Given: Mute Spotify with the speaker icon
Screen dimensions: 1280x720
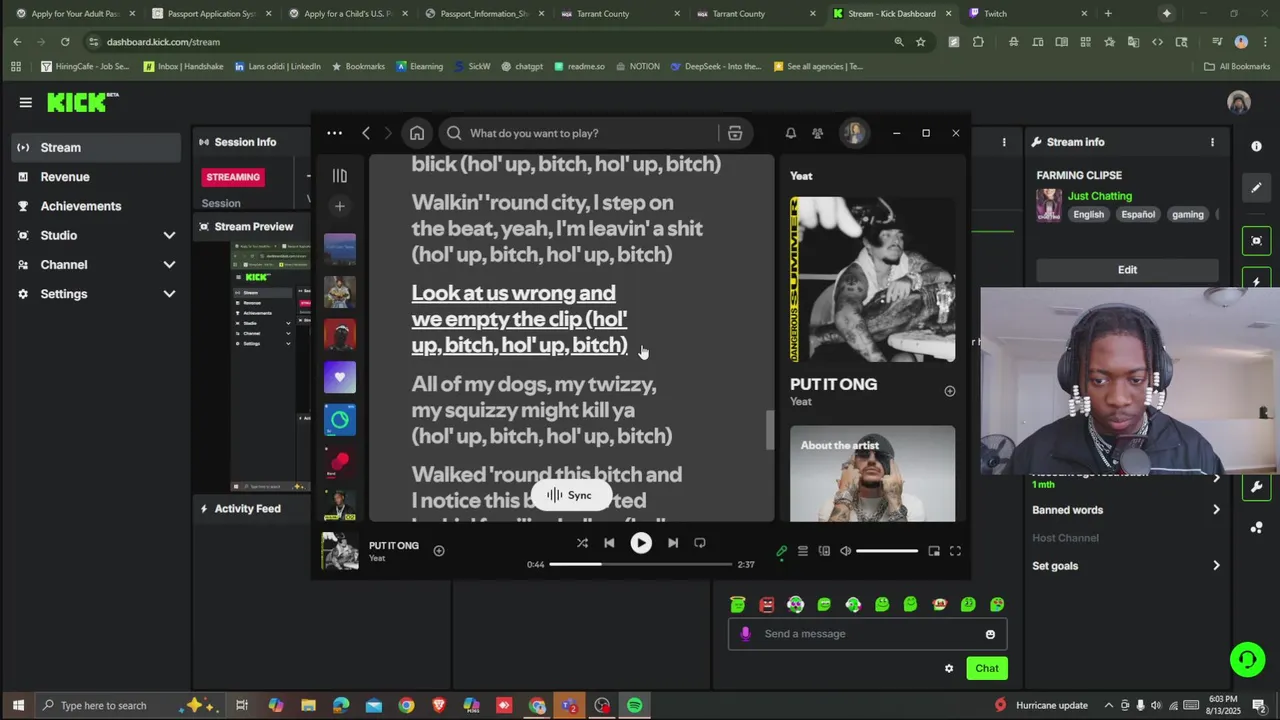Looking at the screenshot, I should coord(845,551).
